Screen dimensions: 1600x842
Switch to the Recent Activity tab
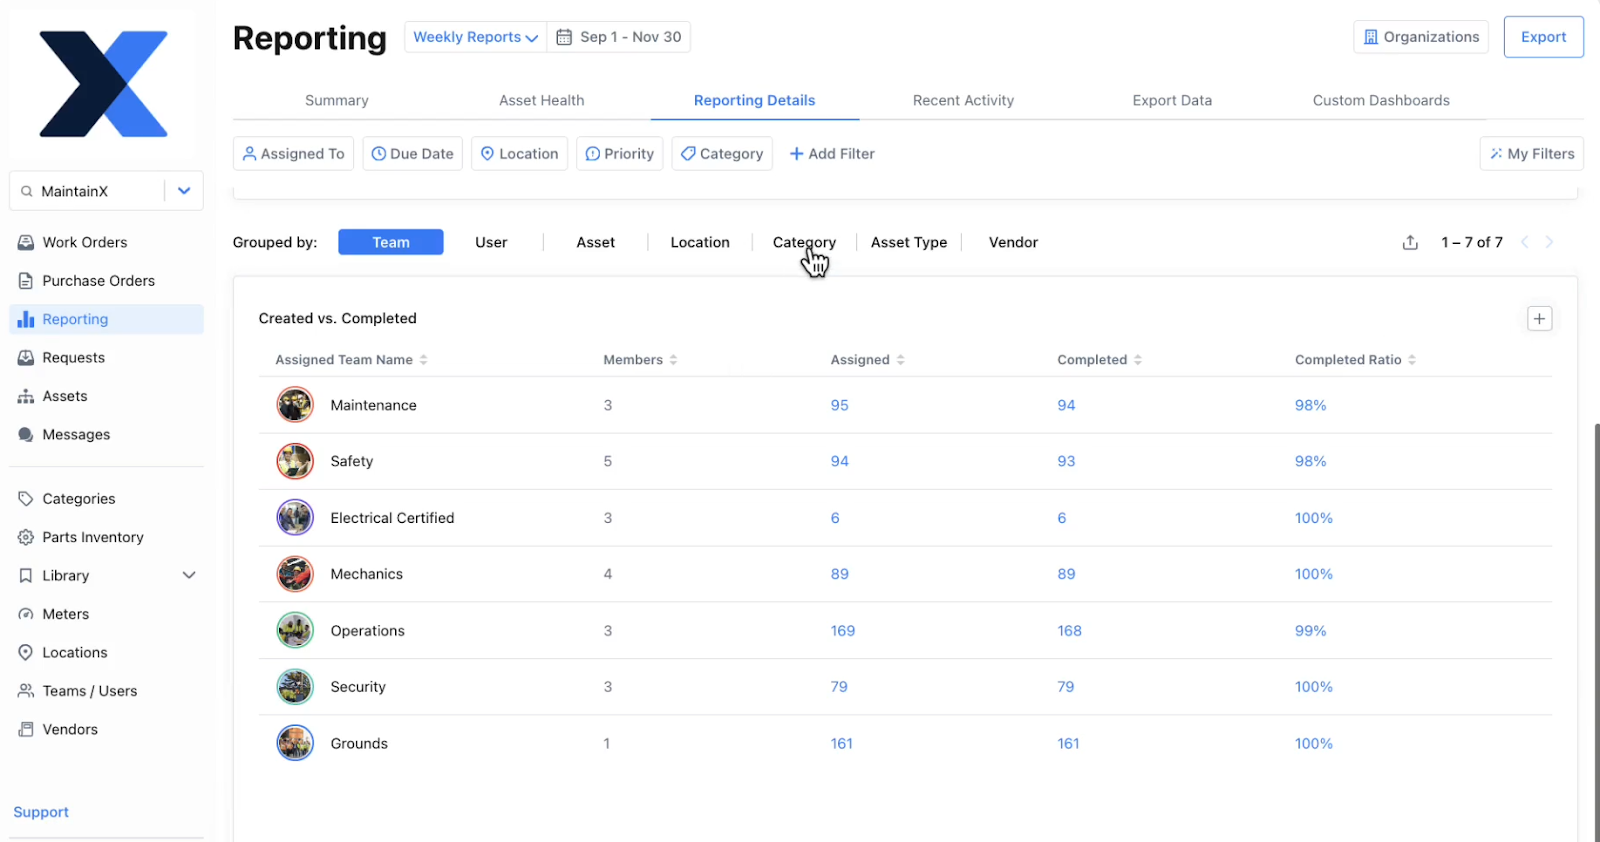pos(963,100)
